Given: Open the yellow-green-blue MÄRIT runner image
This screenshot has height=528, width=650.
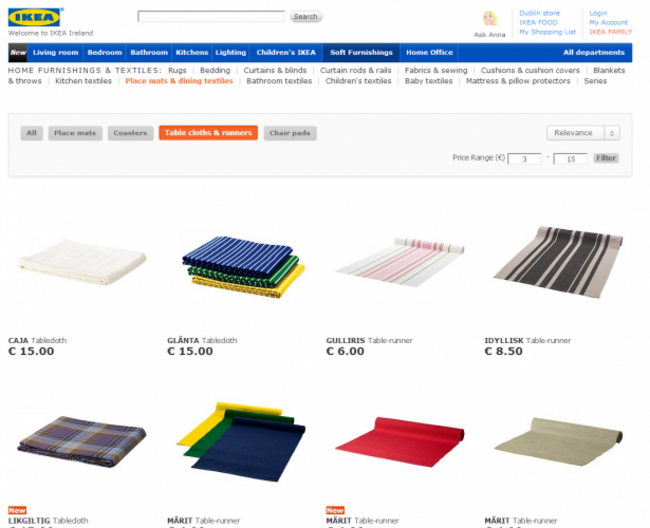Looking at the screenshot, I should (x=241, y=442).
